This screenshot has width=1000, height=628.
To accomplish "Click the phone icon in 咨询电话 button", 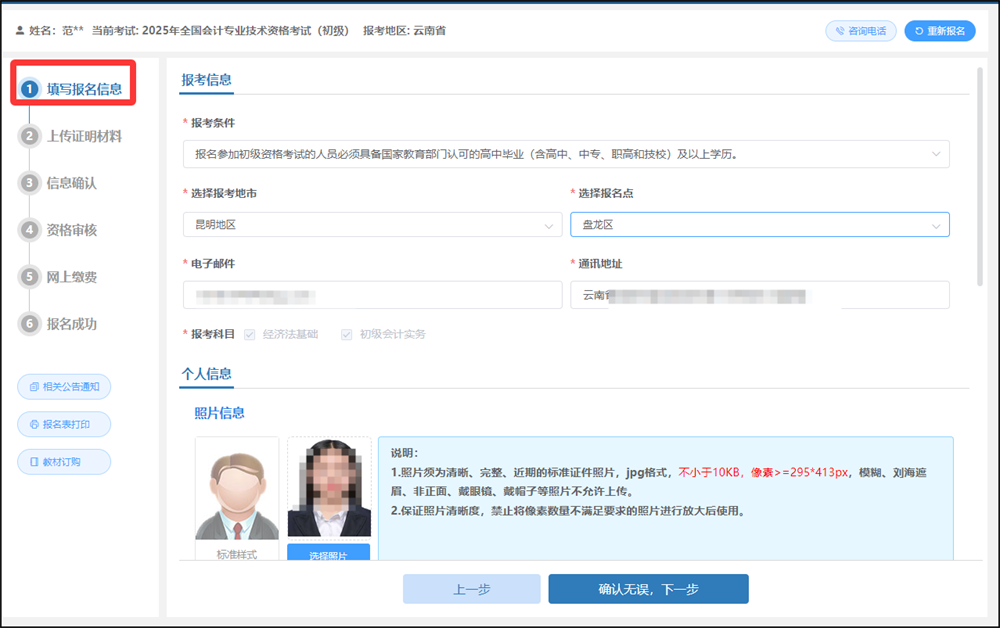I will pos(840,31).
